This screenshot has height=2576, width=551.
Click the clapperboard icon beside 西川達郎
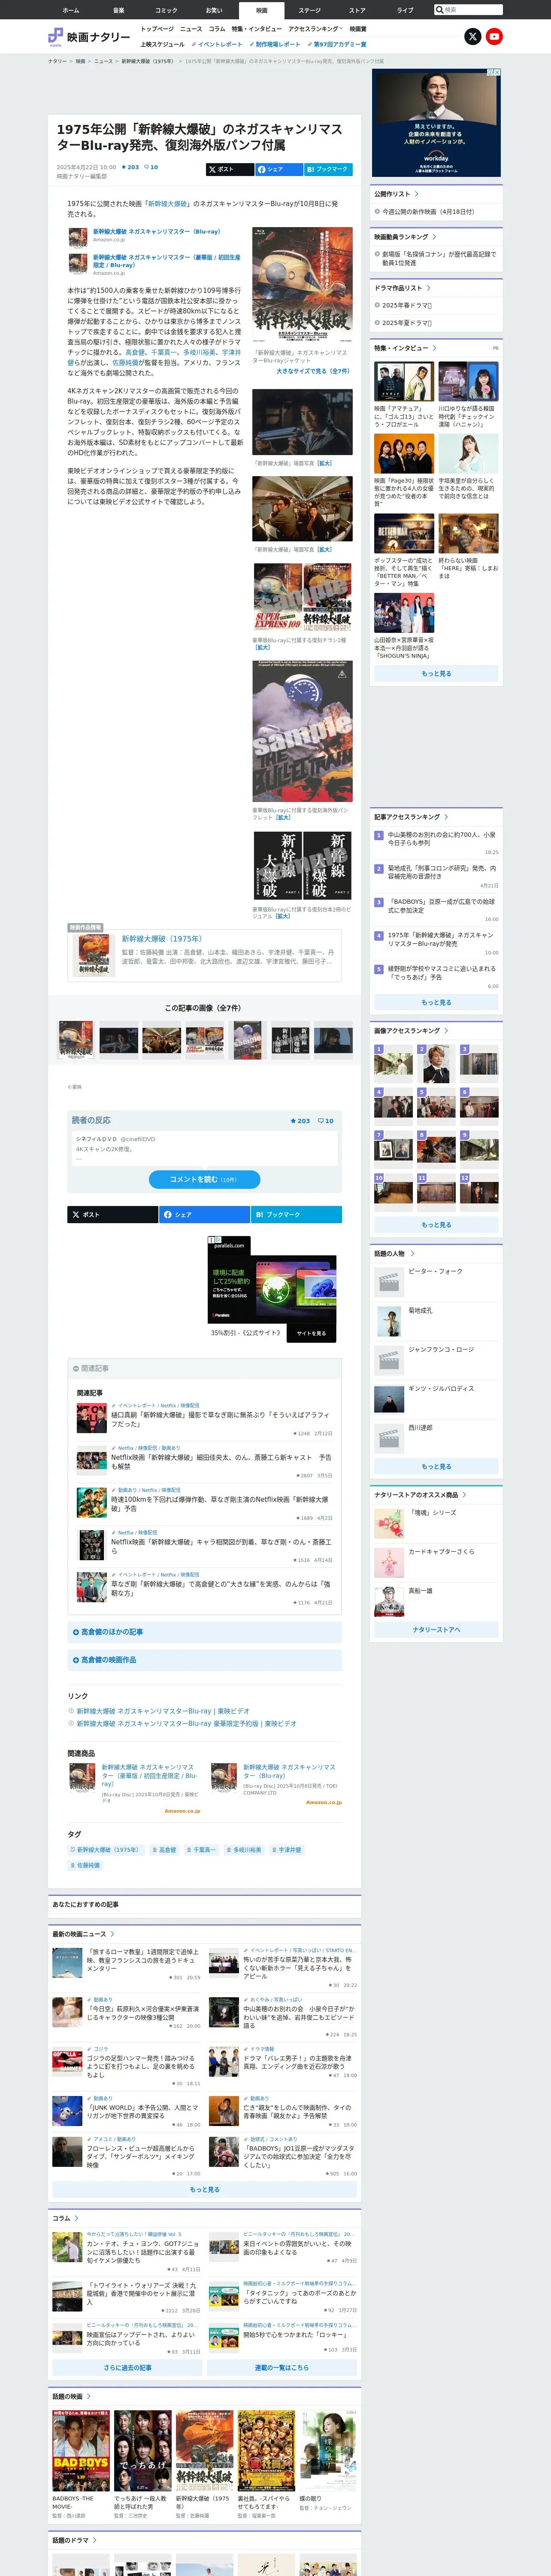[x=389, y=1438]
